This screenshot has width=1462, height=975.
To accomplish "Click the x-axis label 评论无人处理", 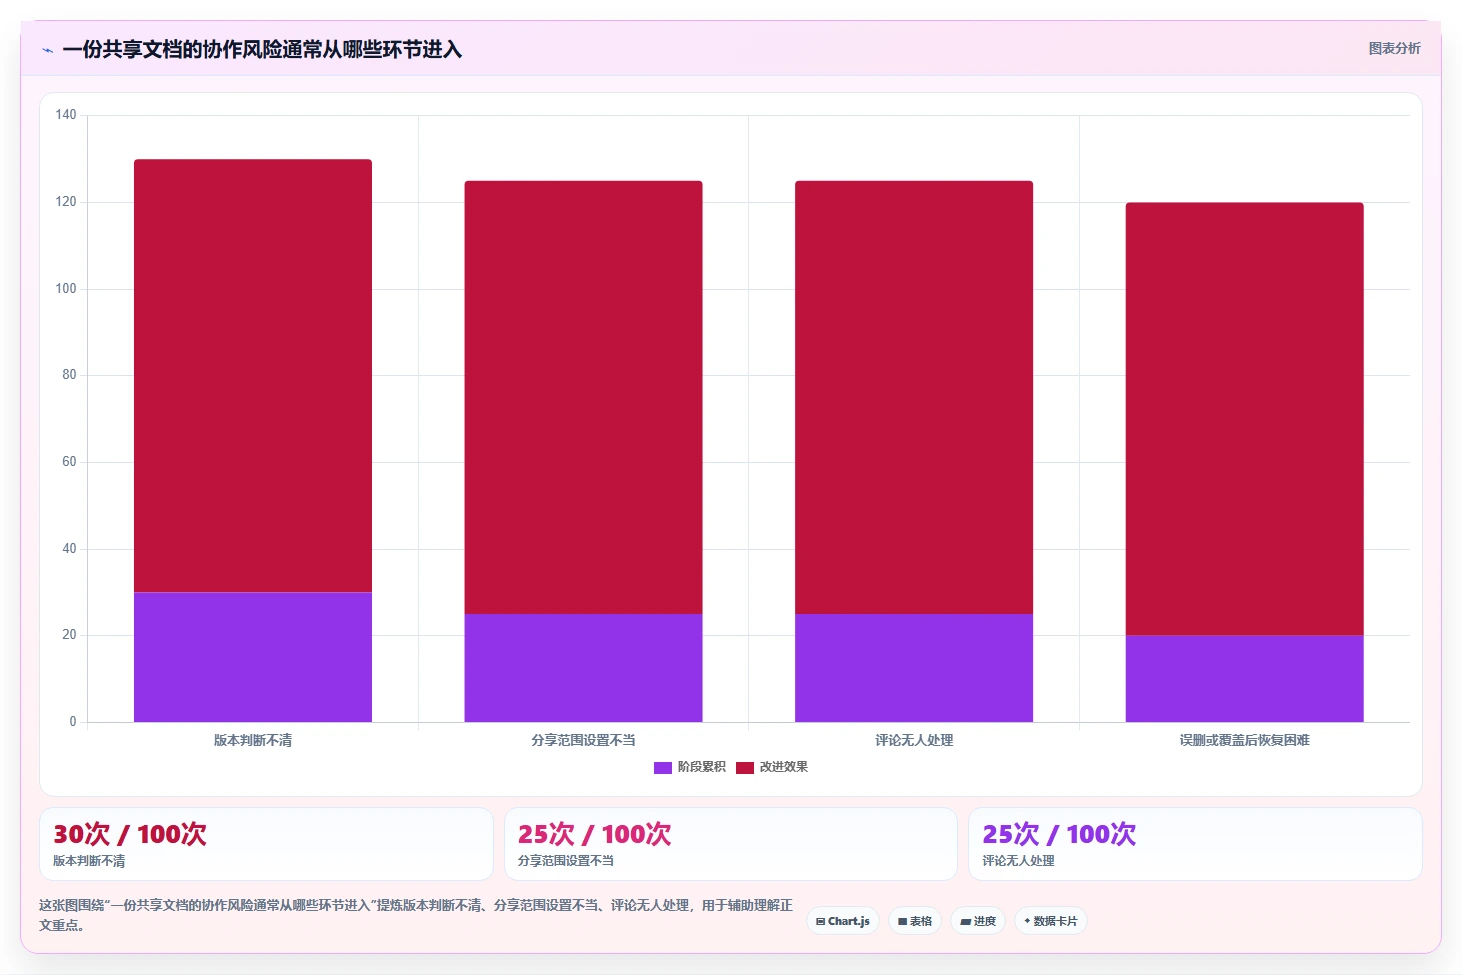I will pyautogui.click(x=914, y=741).
